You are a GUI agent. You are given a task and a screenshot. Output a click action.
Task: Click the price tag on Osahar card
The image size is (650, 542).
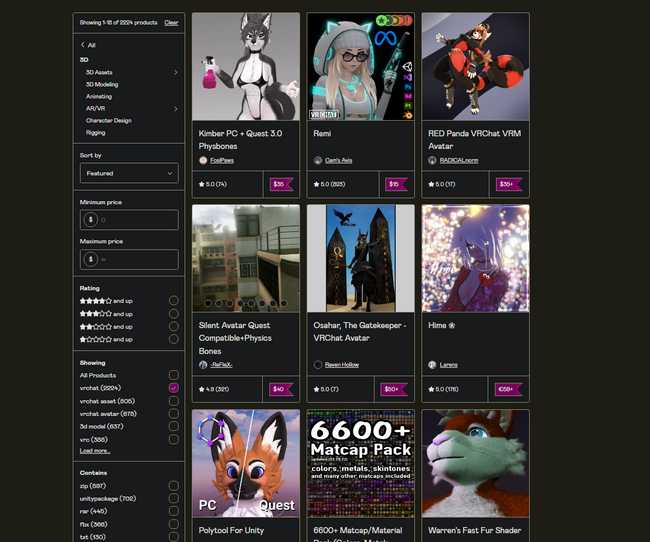pyautogui.click(x=393, y=389)
